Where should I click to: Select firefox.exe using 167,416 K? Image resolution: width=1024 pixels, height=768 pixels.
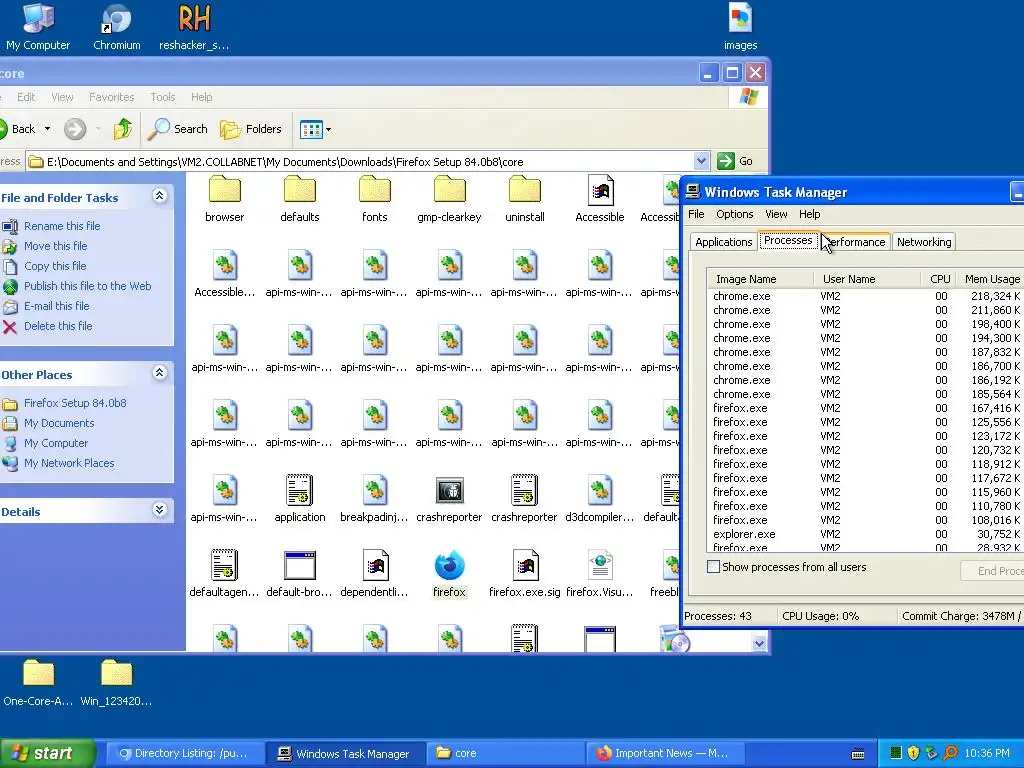click(866, 408)
